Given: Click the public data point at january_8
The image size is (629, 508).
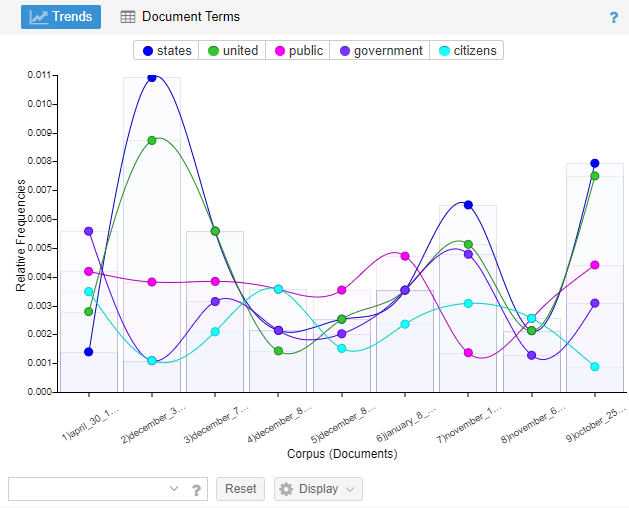Looking at the screenshot, I should 405,256.
